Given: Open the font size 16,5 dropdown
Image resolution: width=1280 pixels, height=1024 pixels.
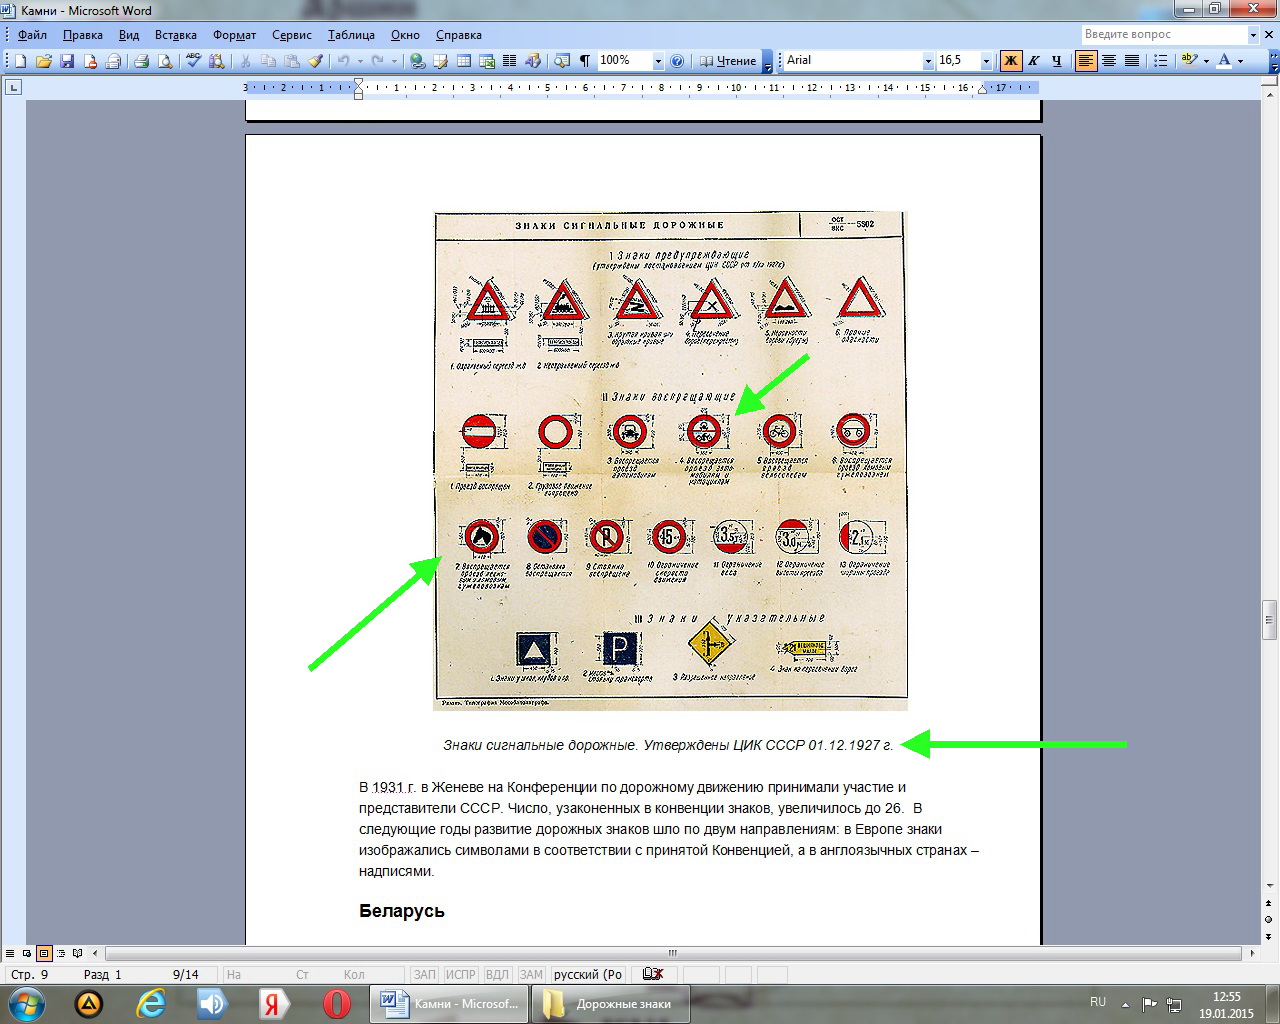Looking at the screenshot, I should pyautogui.click(x=986, y=61).
